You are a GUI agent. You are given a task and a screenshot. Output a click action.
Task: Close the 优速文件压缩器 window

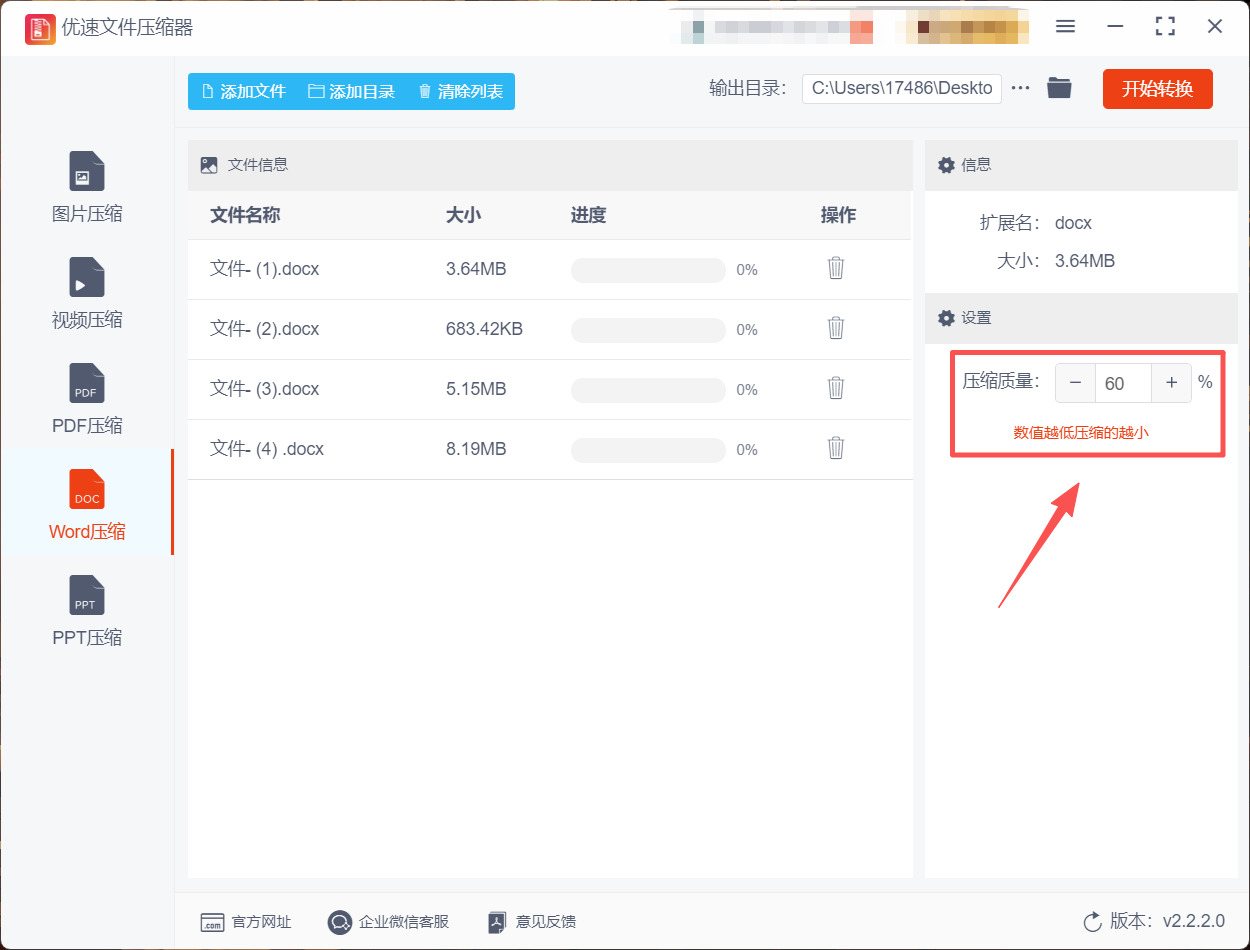tap(1215, 27)
